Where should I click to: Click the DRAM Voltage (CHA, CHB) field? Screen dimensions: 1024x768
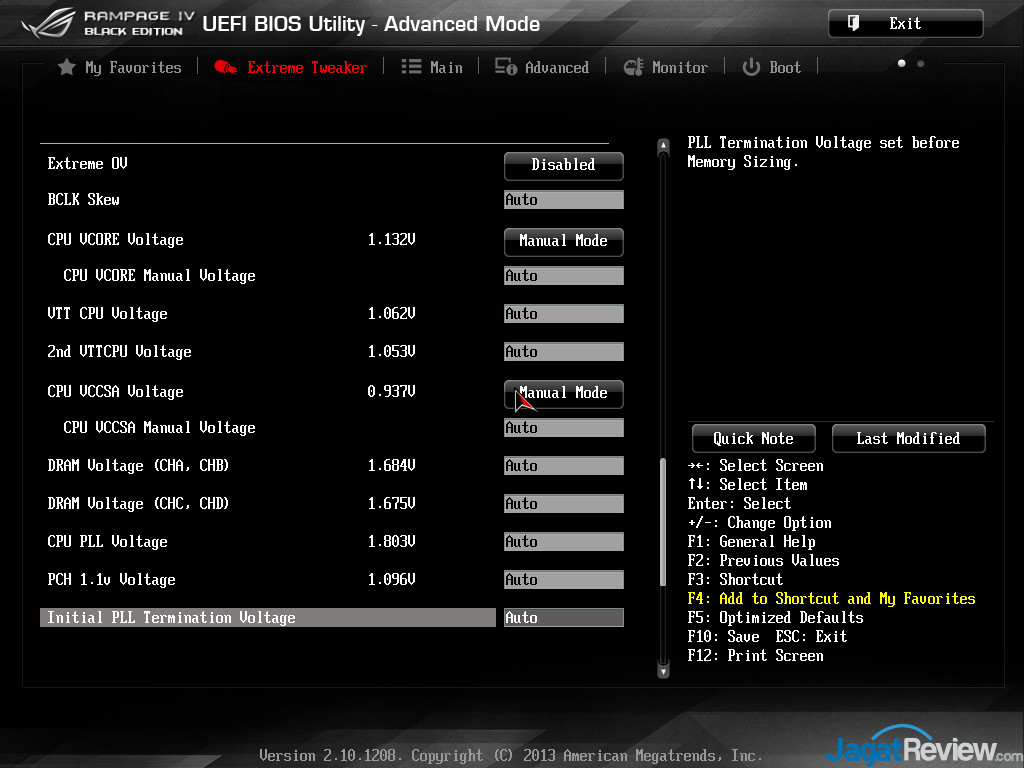pyautogui.click(x=564, y=466)
